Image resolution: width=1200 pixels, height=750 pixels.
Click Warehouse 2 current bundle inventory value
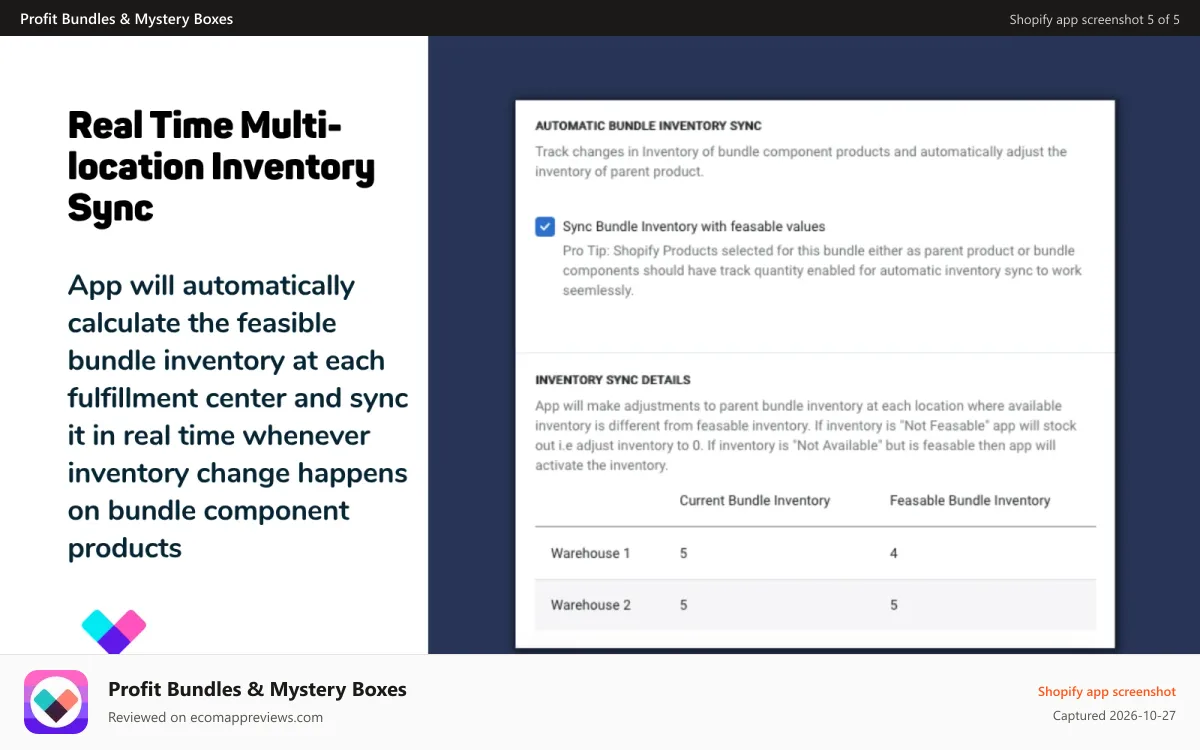[684, 605]
